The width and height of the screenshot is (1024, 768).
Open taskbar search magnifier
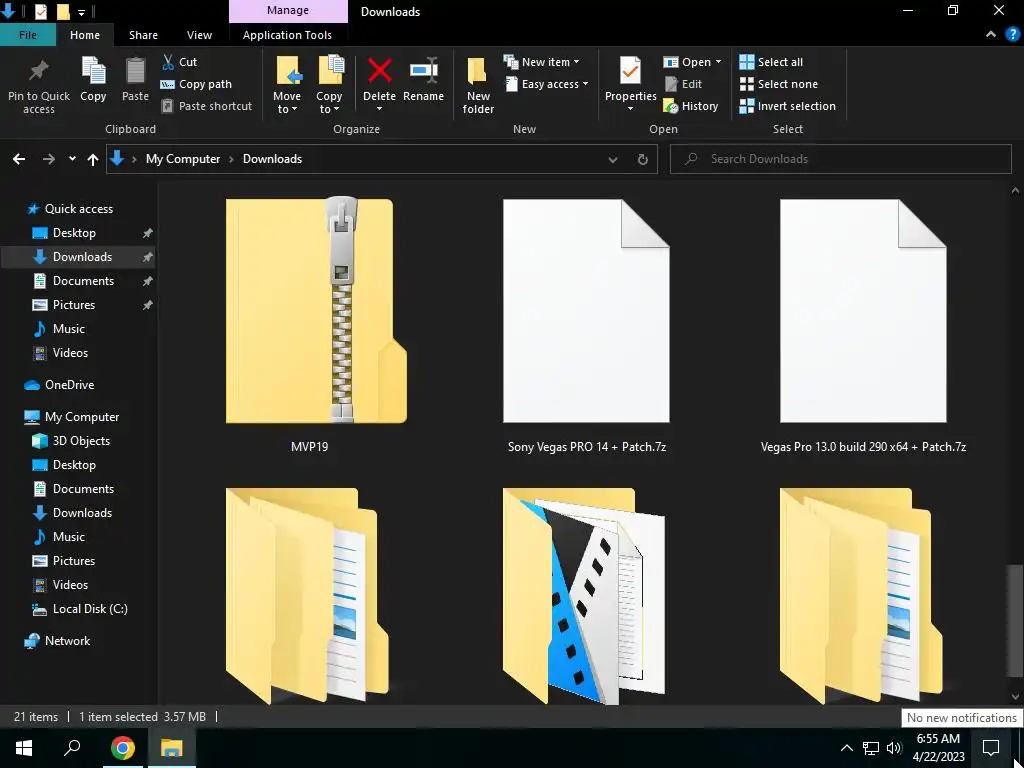click(72, 748)
